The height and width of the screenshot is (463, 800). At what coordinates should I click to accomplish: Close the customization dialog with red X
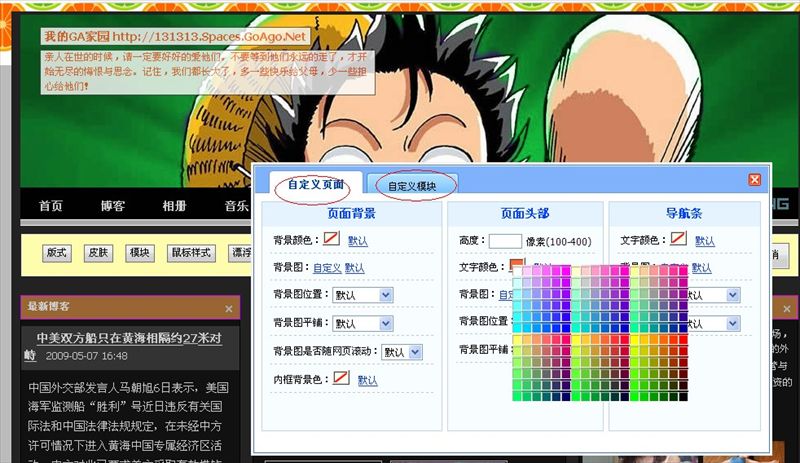[755, 180]
